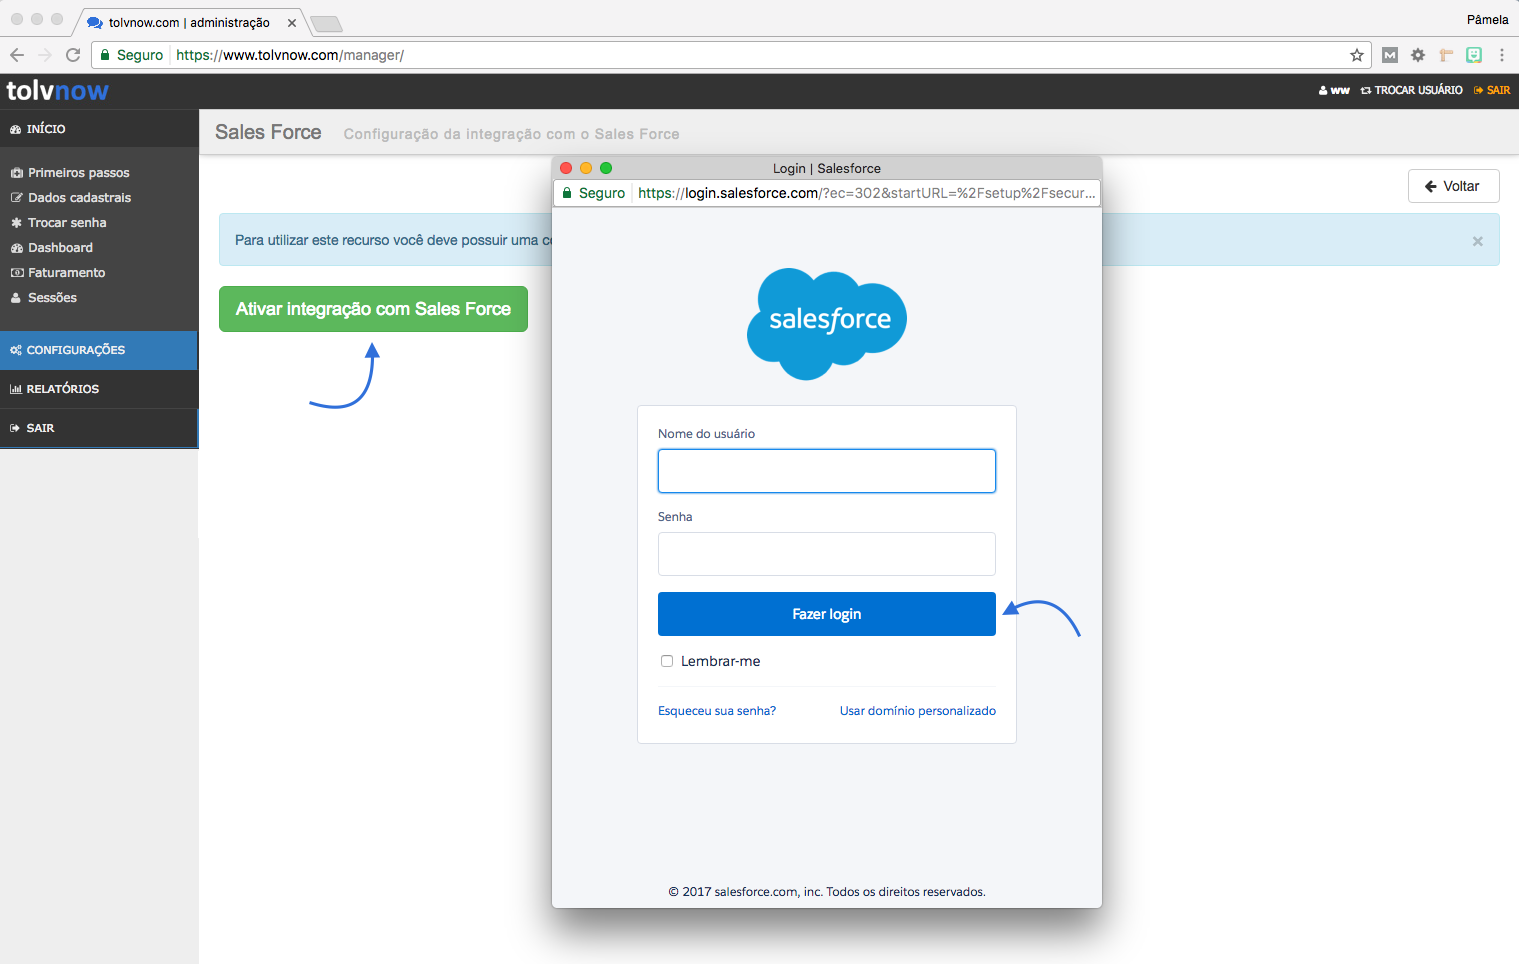
Task: Open Trocar senha in sidebar
Action: point(58,223)
